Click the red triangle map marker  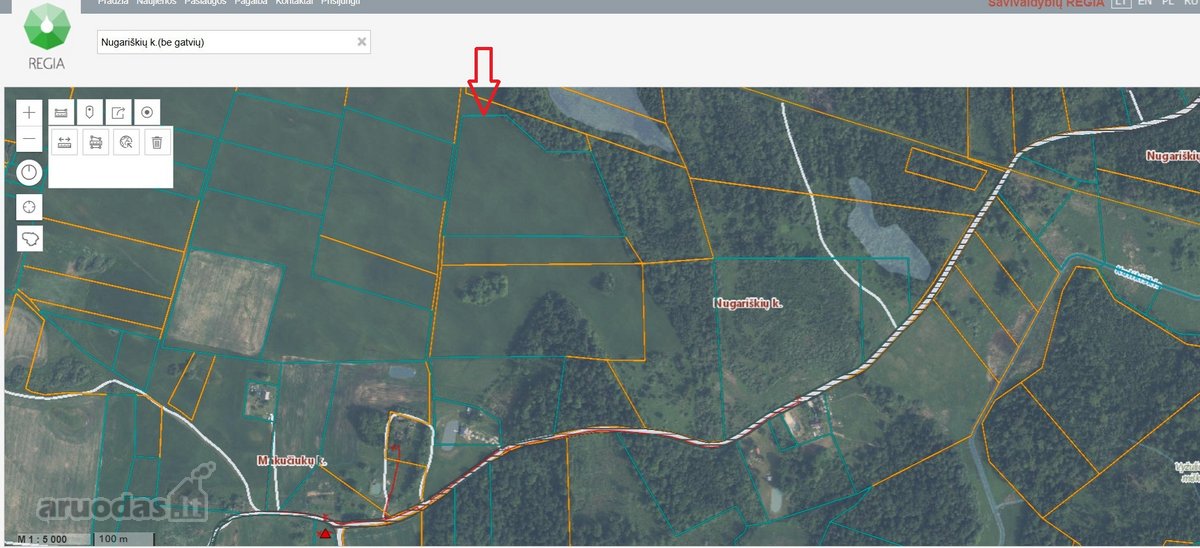[x=325, y=534]
